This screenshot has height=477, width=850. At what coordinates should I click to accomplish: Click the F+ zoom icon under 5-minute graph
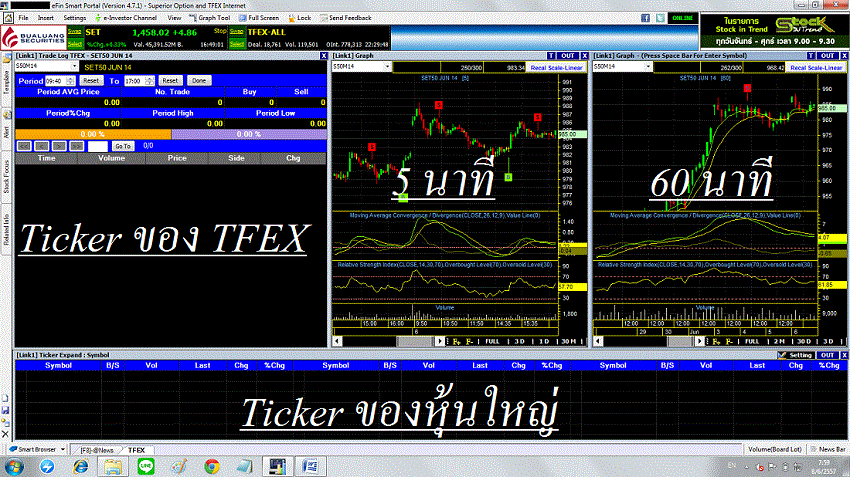[456, 341]
